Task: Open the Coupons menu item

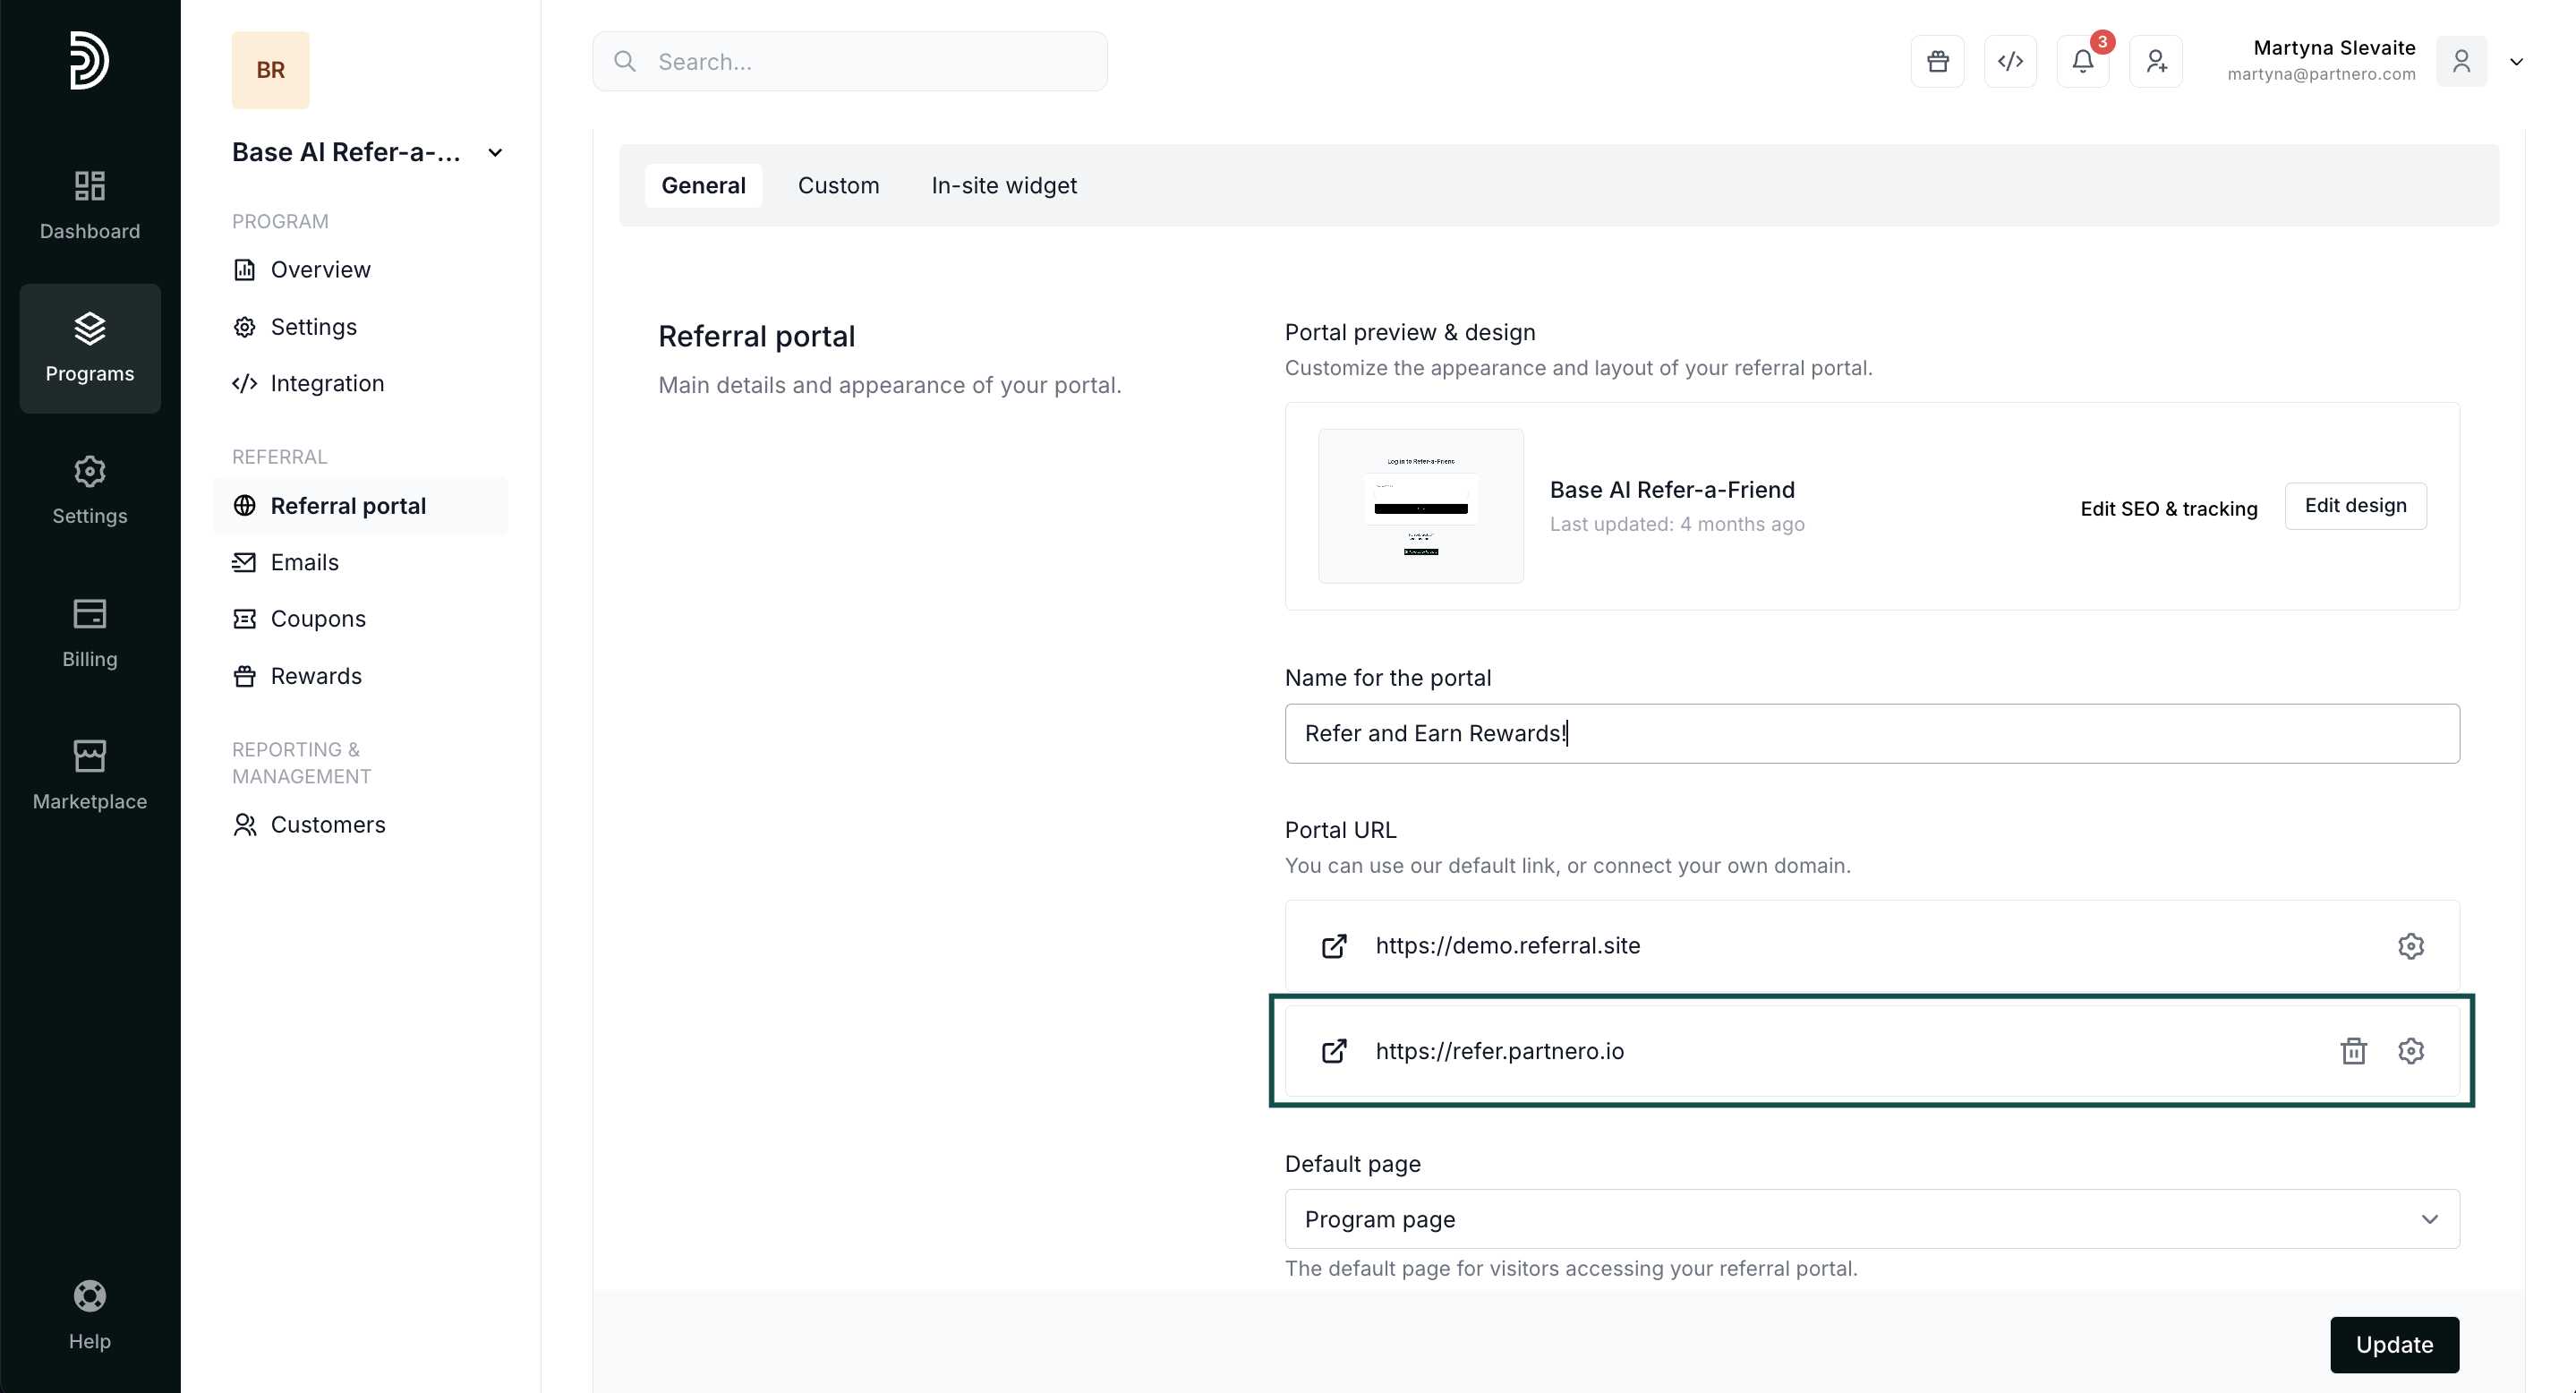Action: [318, 619]
